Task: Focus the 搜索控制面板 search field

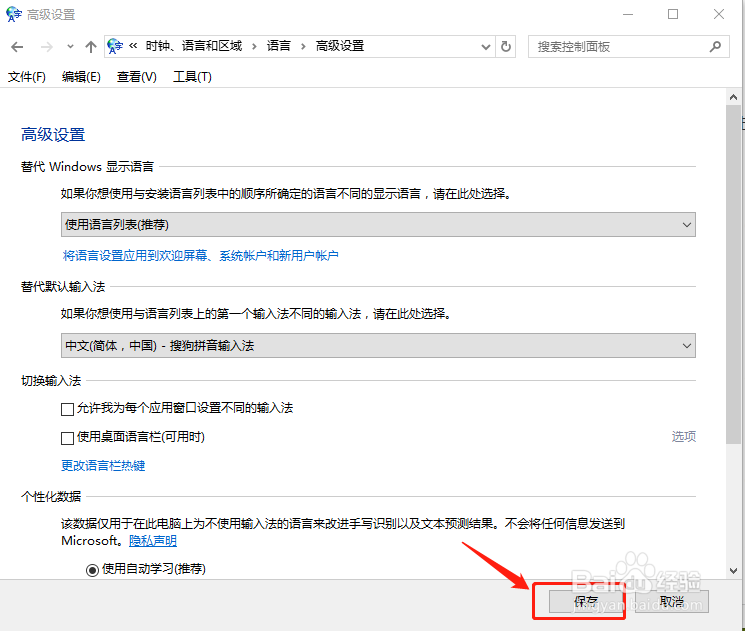Action: coord(629,47)
